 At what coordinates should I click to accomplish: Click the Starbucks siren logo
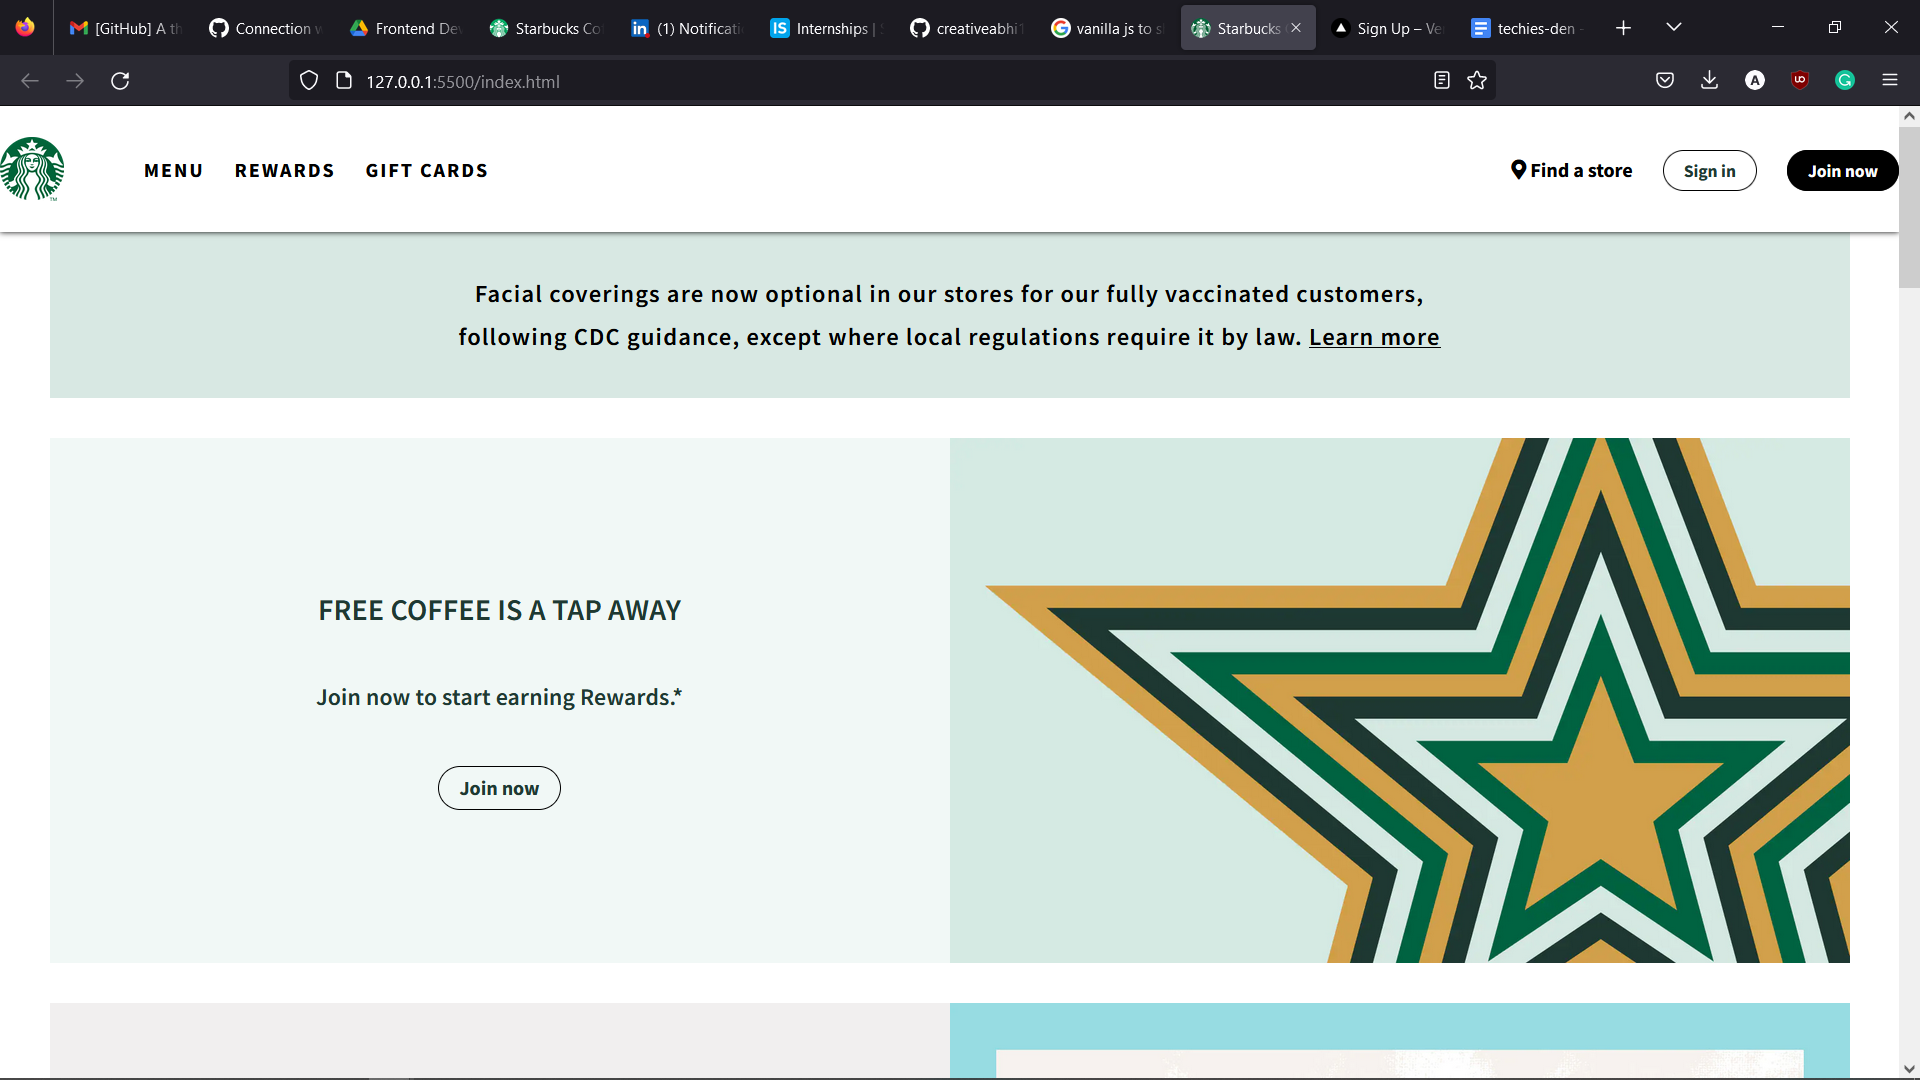32,169
